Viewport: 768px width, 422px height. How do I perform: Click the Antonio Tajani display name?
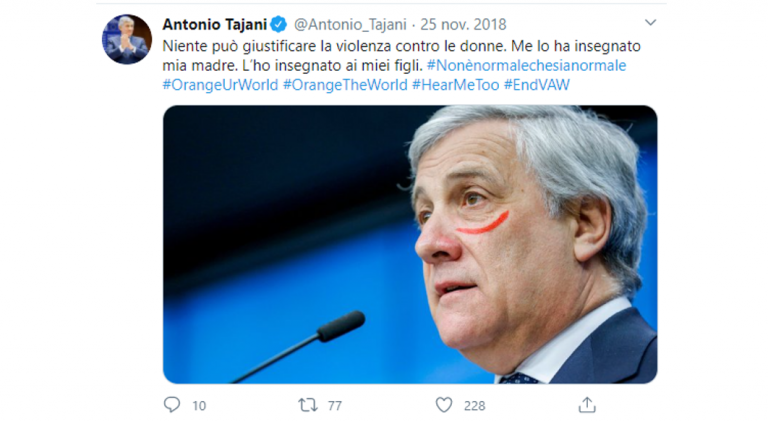click(215, 24)
